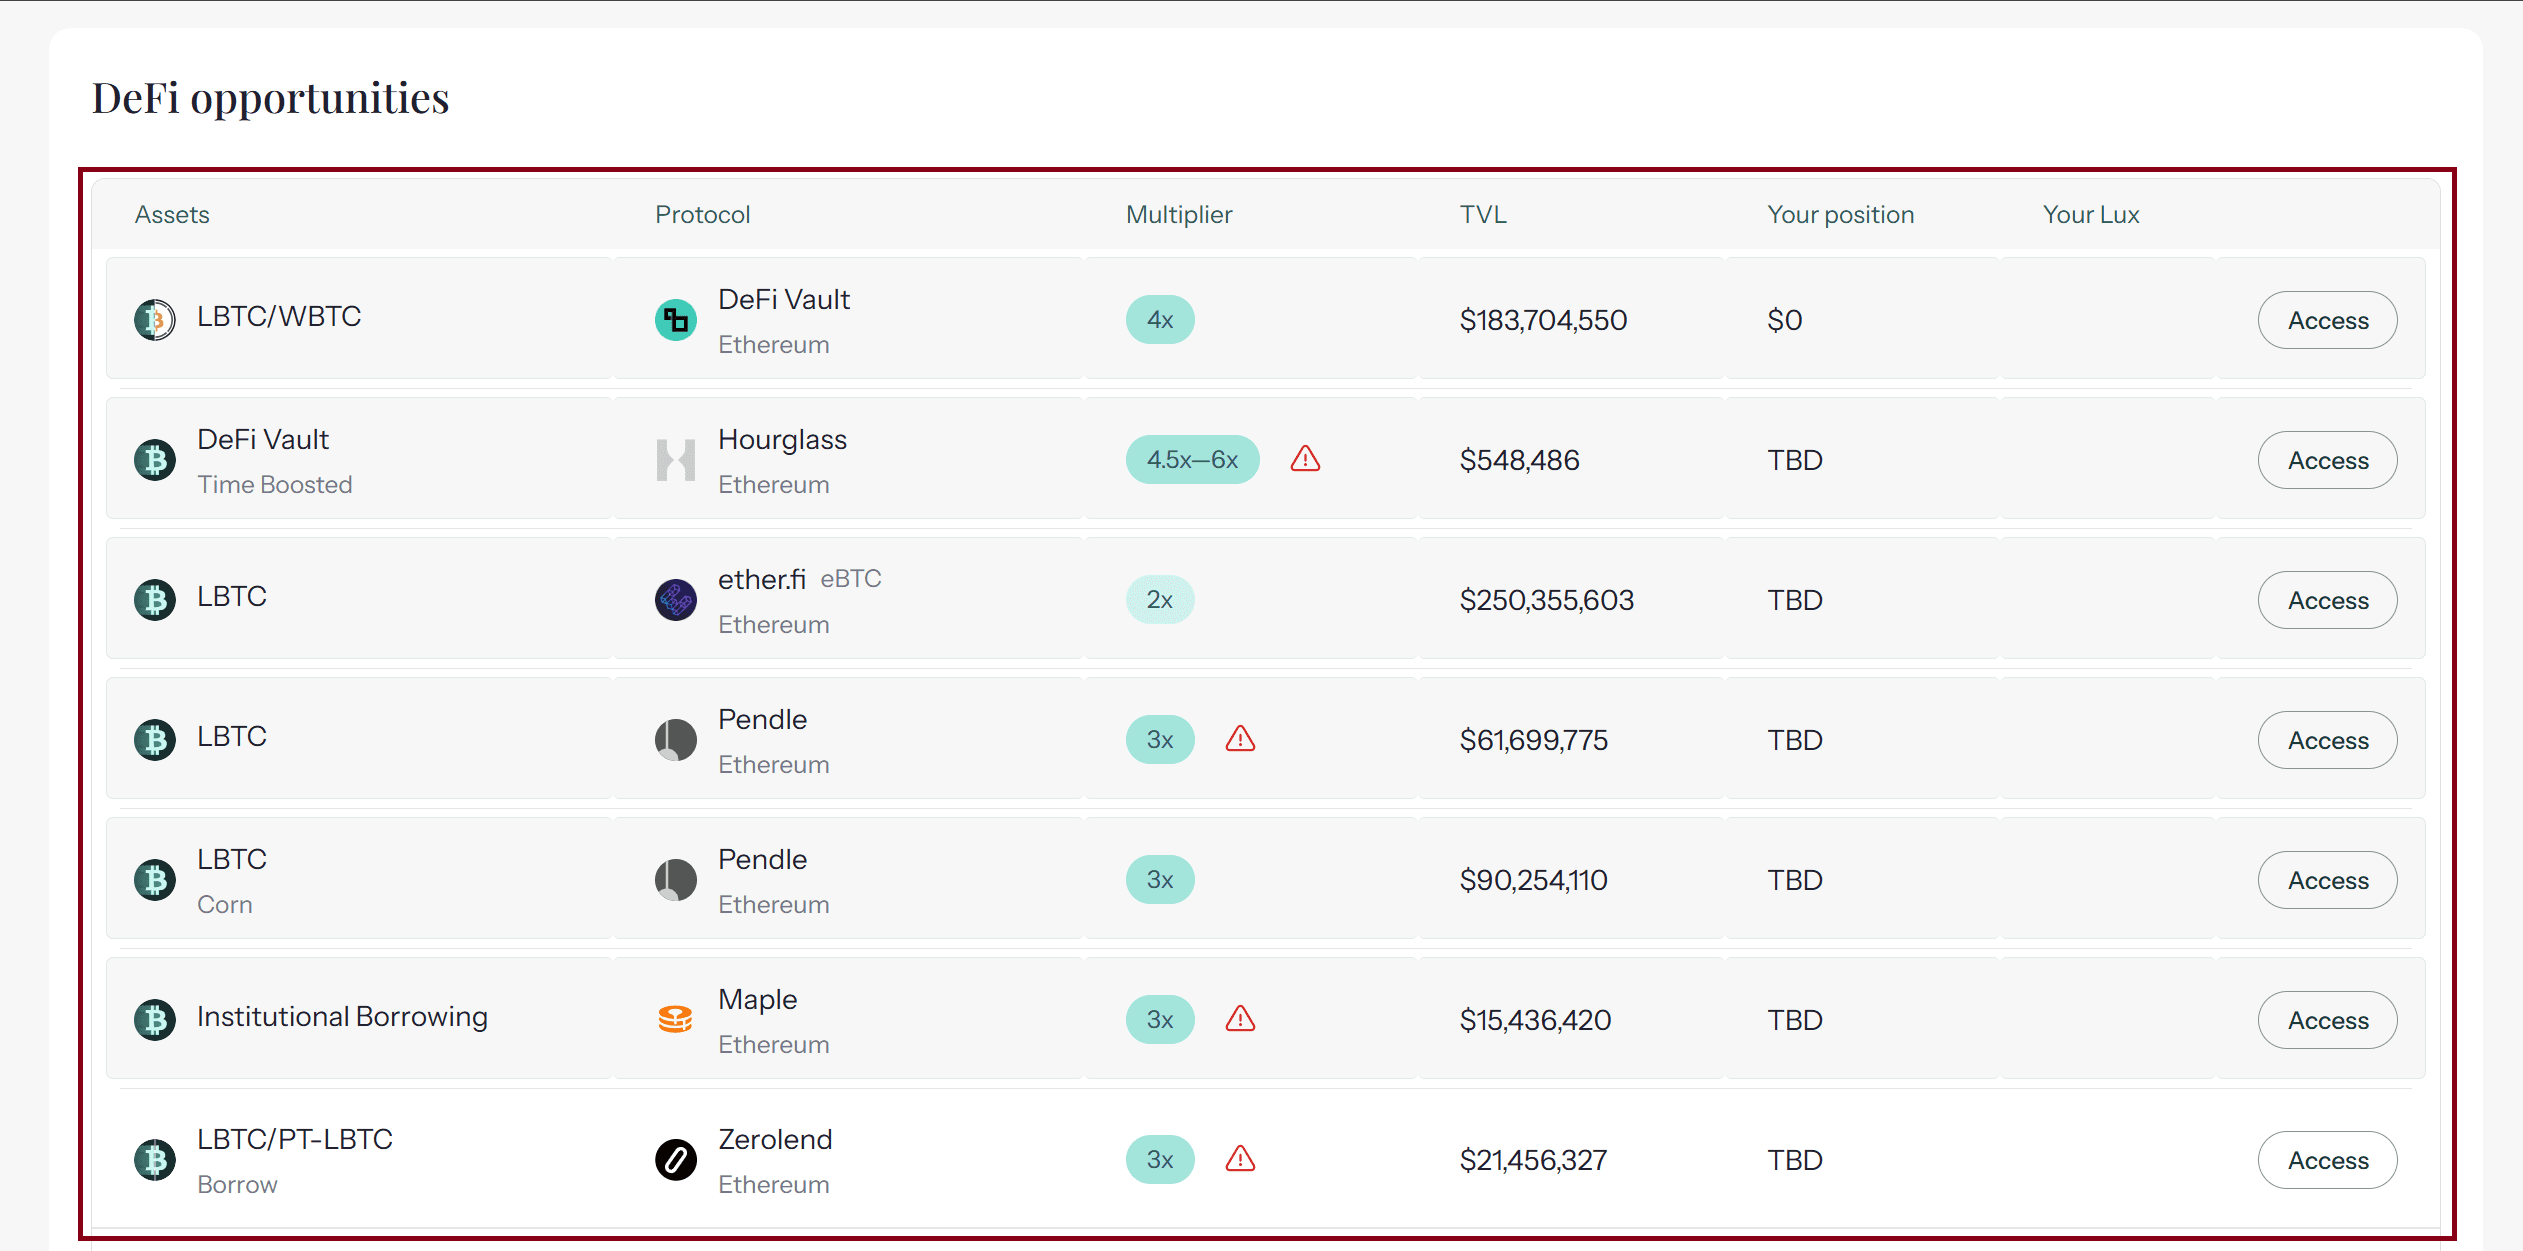Click the Your position column header

[1840, 215]
